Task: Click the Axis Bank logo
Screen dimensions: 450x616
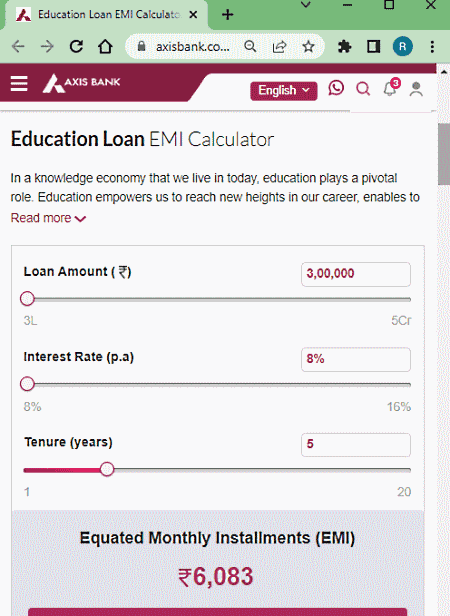Action: (x=81, y=83)
